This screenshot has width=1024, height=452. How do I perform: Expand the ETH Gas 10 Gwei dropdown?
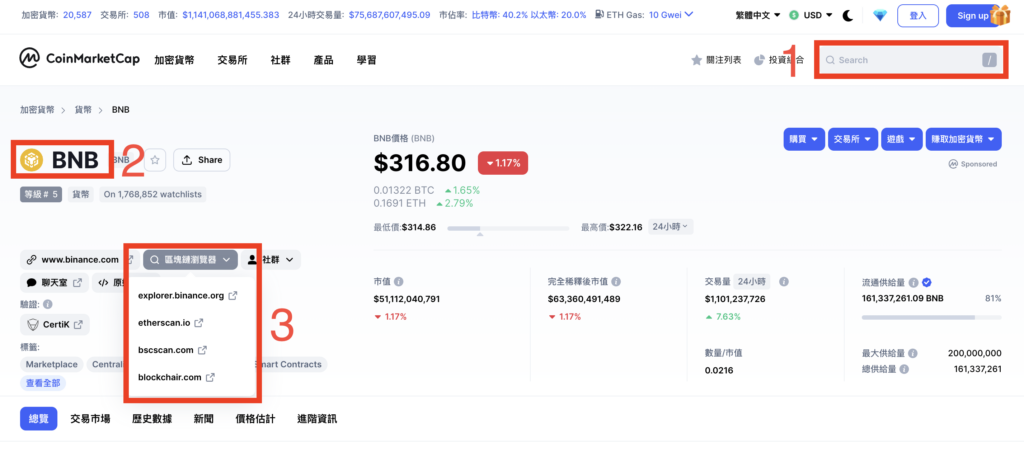click(671, 15)
